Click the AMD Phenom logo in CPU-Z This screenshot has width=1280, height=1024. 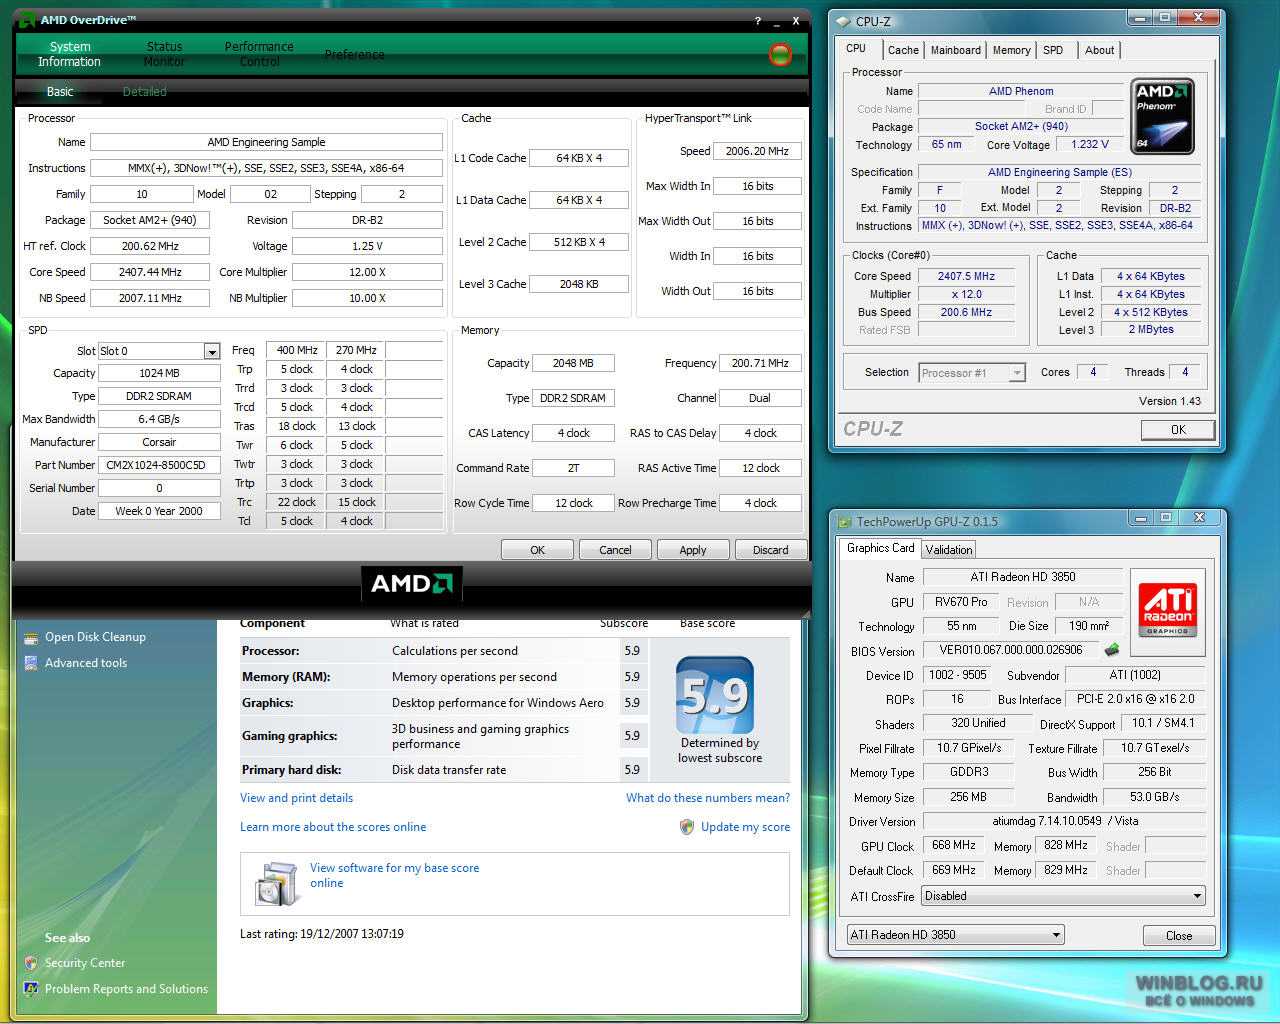coord(1162,116)
